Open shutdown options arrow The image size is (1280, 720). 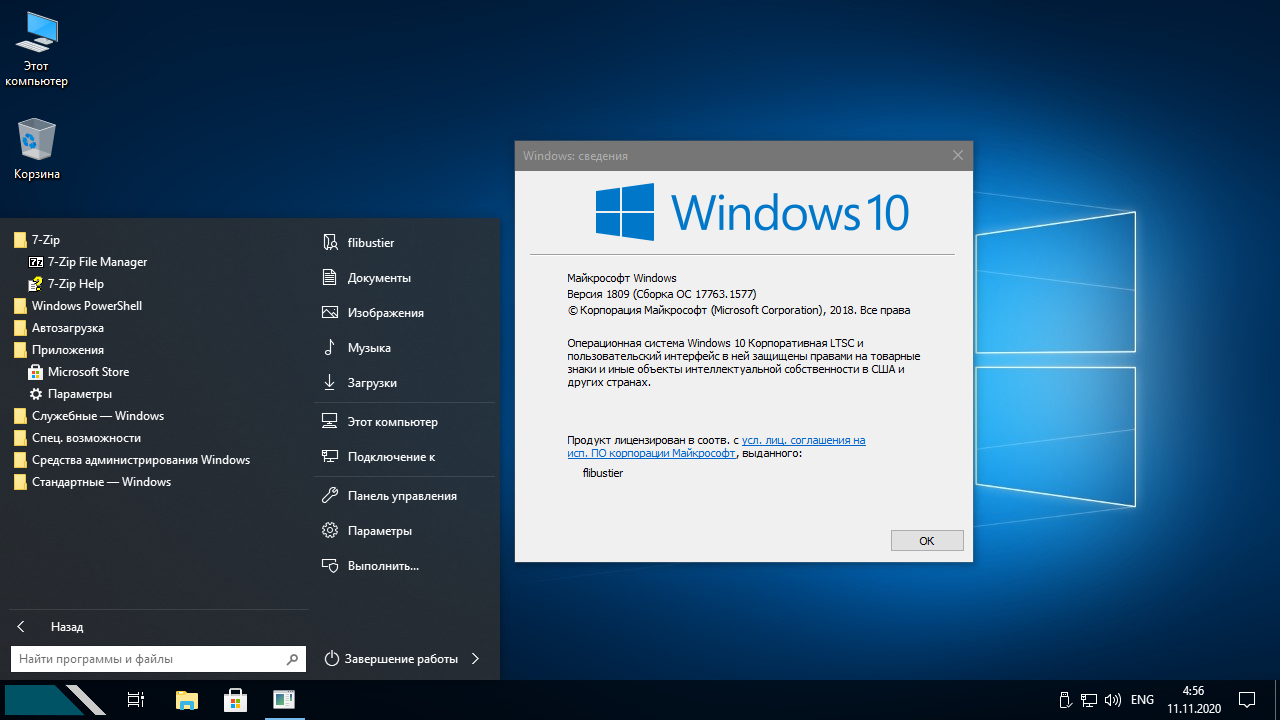pos(475,659)
